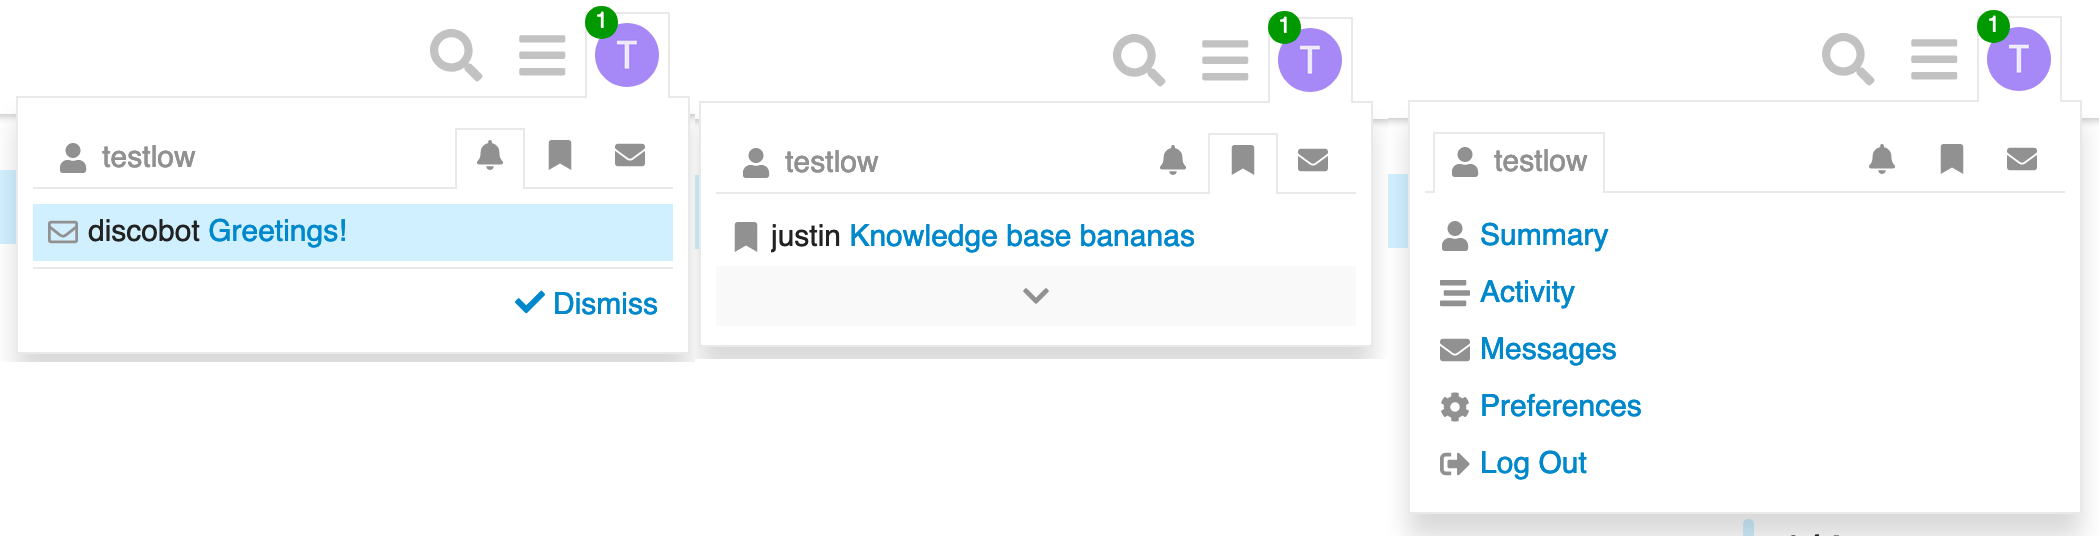Open the Knowledge base bananas bookmark
2099x536 pixels.
tap(1021, 236)
